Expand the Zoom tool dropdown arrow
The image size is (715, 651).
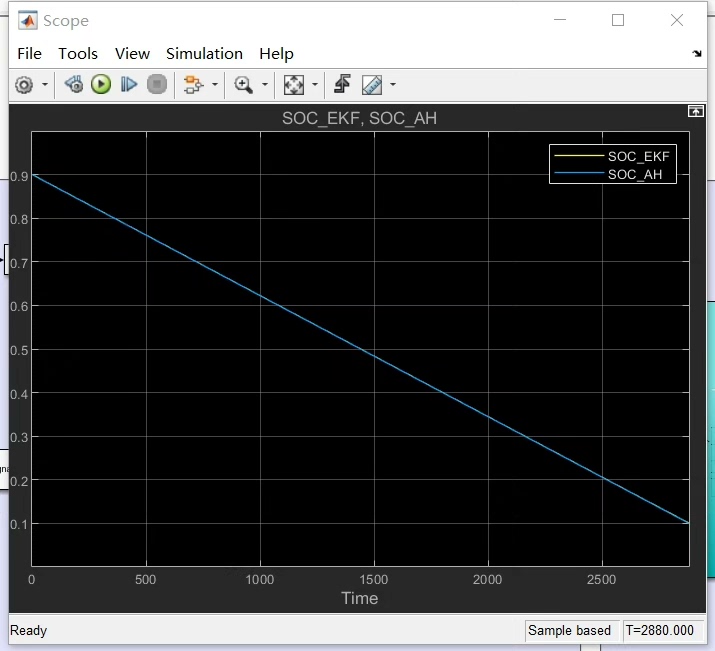(264, 85)
